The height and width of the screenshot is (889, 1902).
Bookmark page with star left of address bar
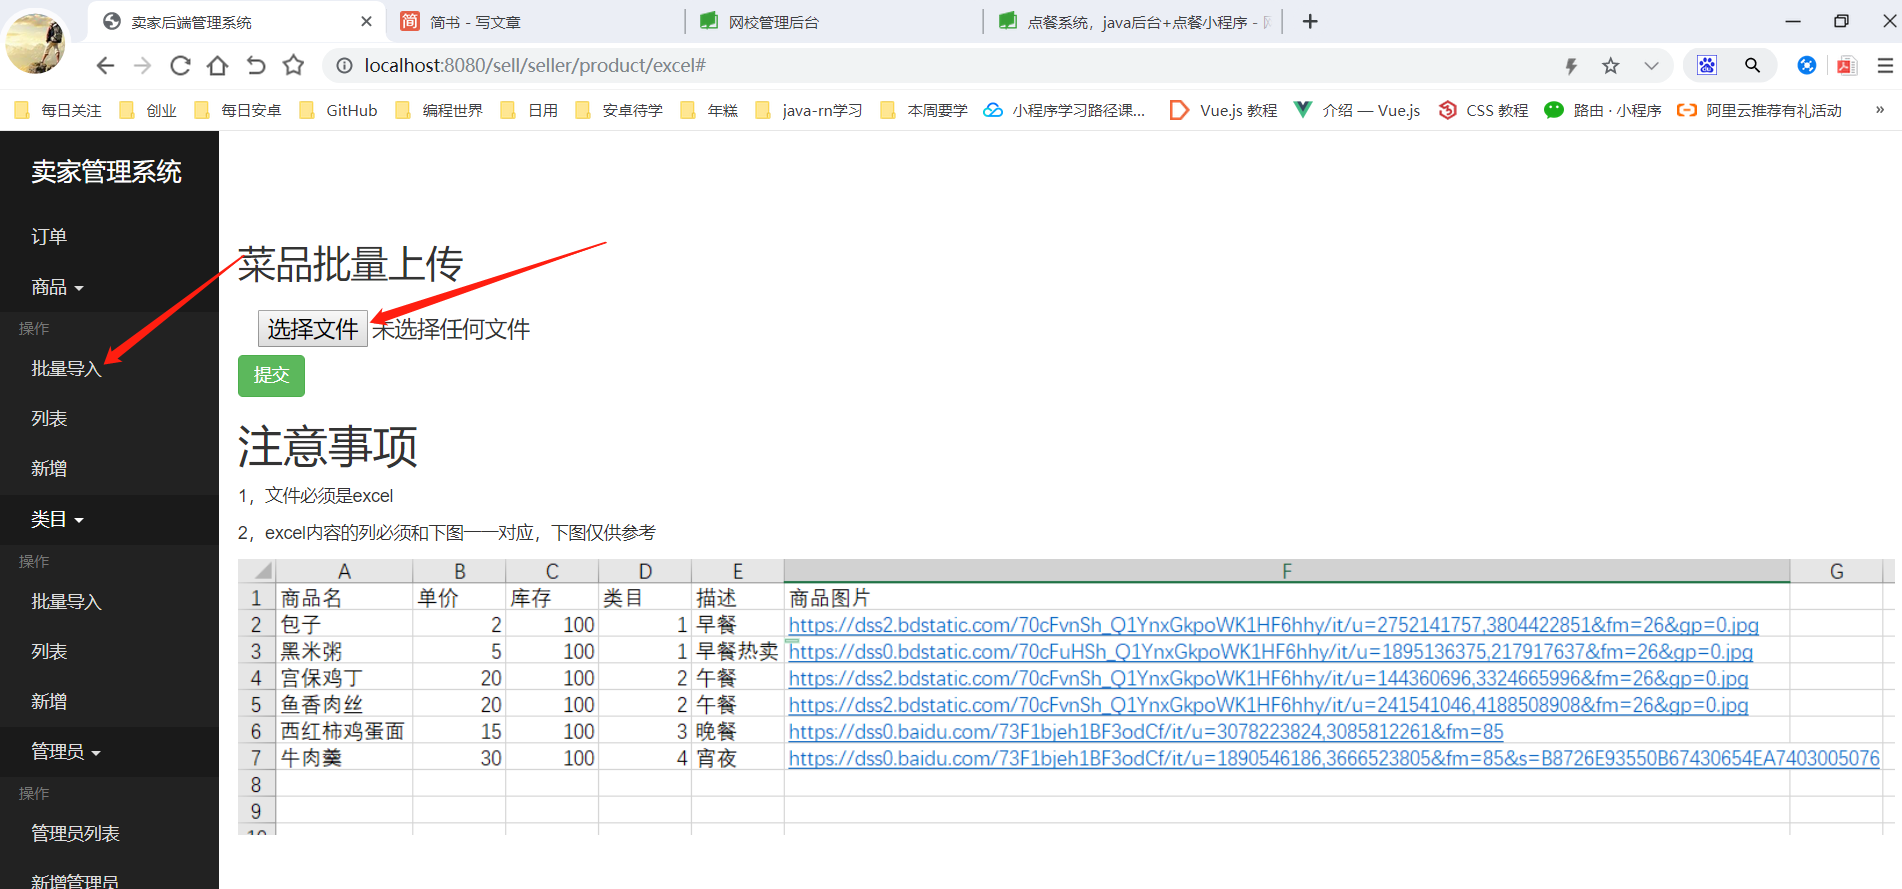click(293, 66)
